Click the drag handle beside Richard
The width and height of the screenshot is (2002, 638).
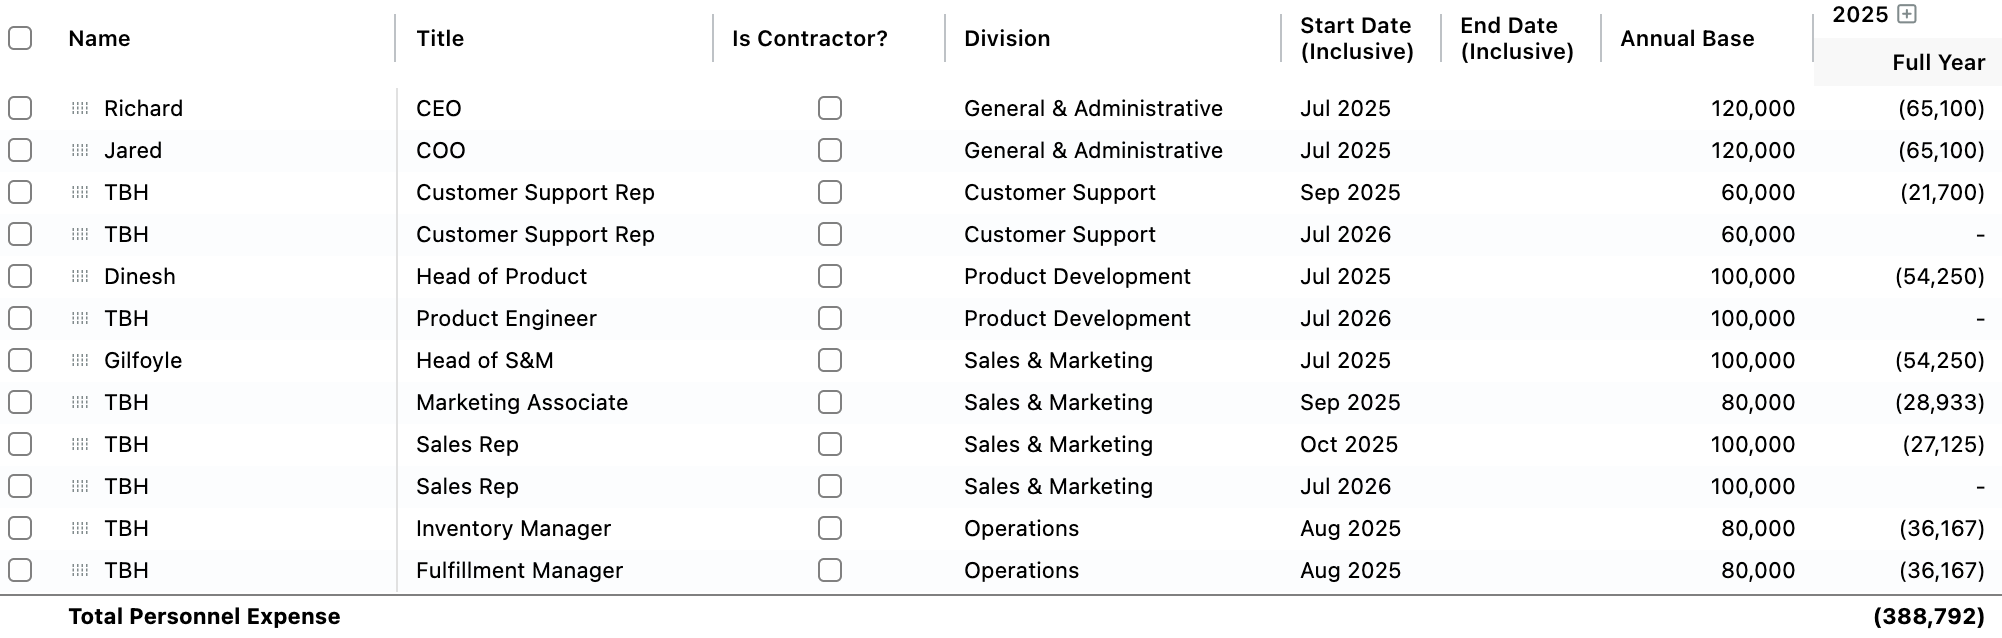point(80,108)
